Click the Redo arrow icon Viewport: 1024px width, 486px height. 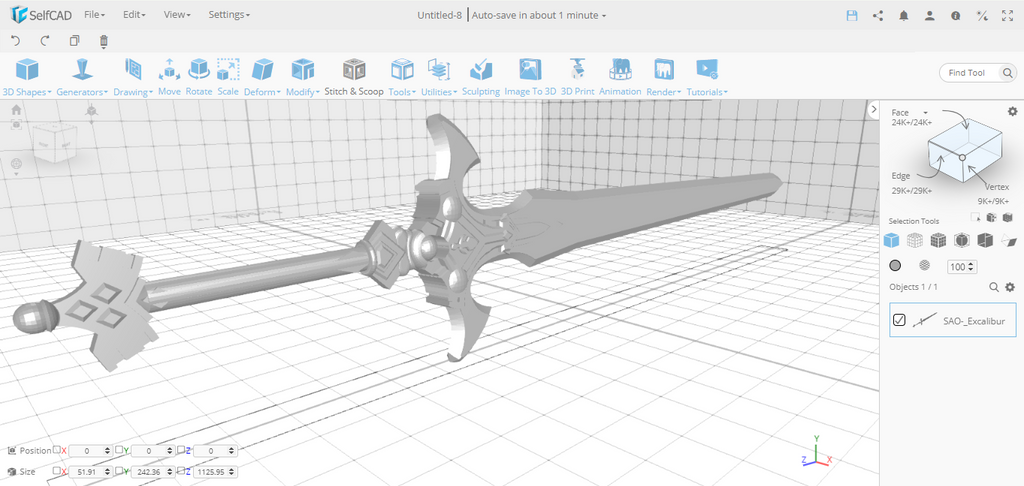pyautogui.click(x=45, y=41)
